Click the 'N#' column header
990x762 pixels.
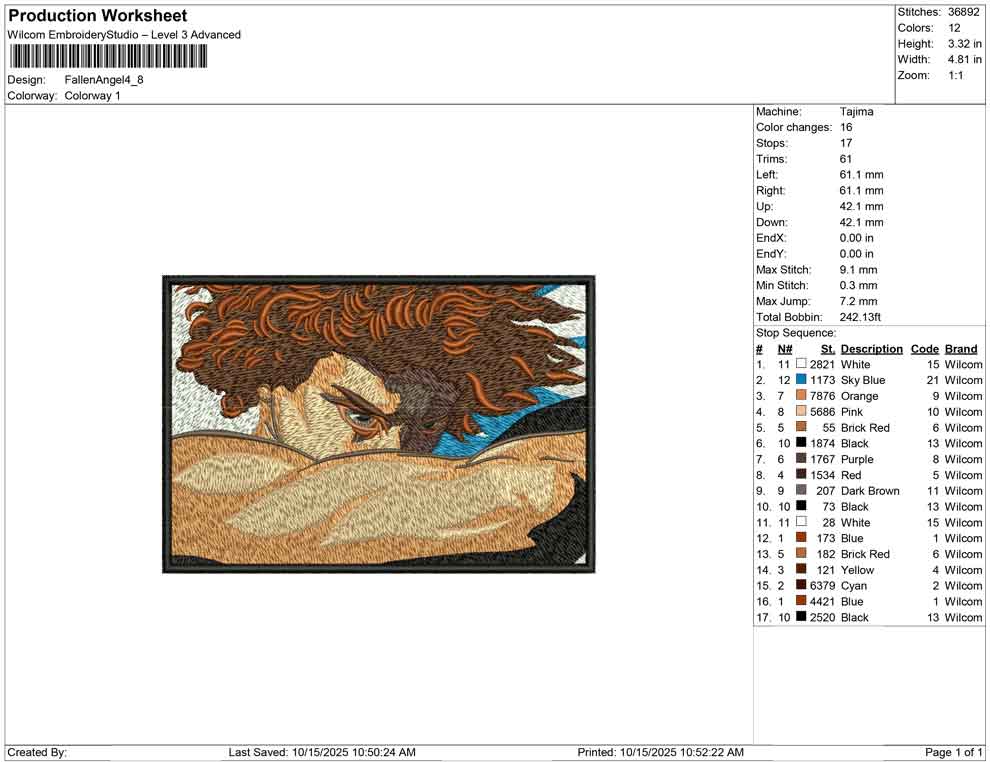pyautogui.click(x=785, y=349)
